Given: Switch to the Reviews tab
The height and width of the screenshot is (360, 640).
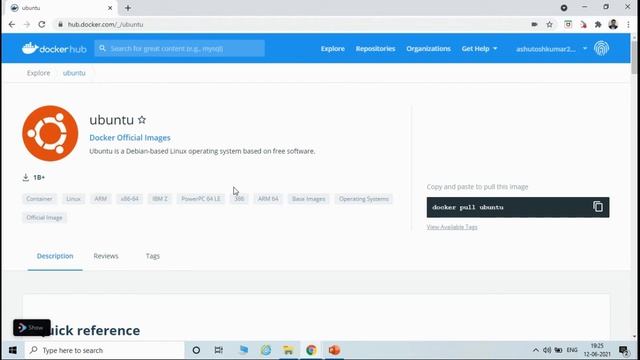Looking at the screenshot, I should (x=106, y=256).
